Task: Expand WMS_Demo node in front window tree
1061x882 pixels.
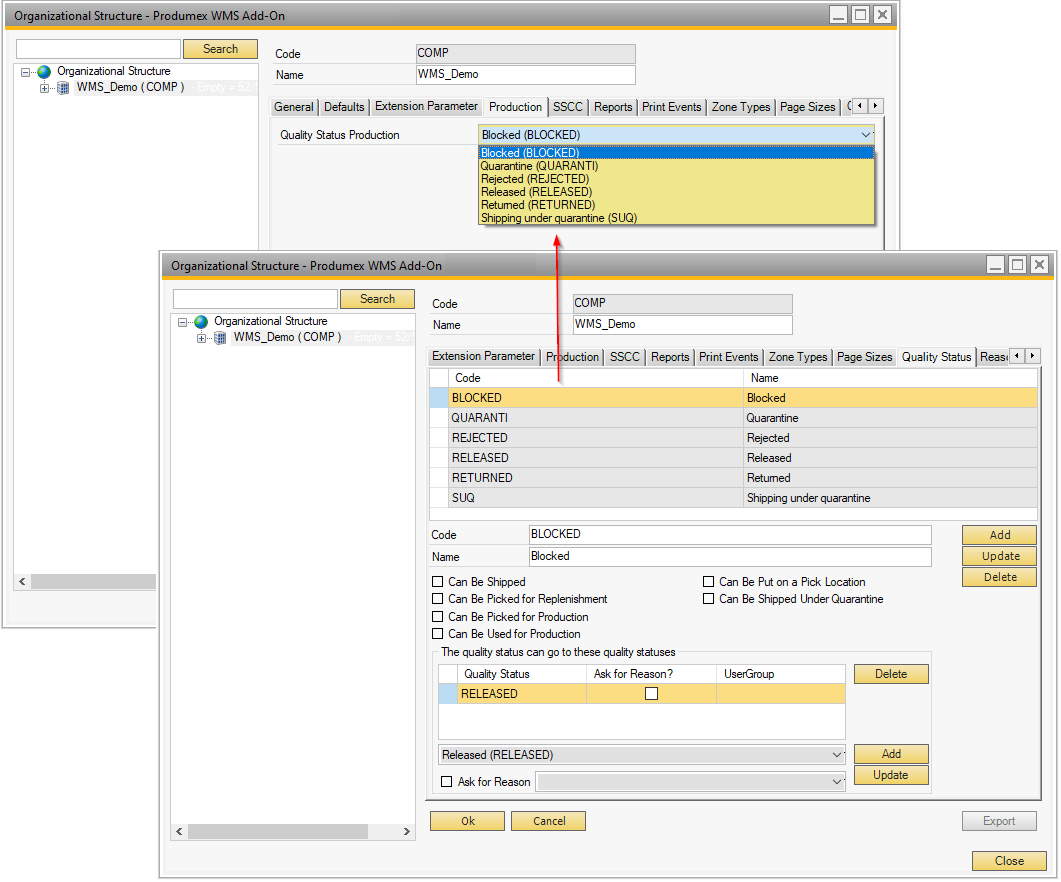Action: click(x=202, y=338)
